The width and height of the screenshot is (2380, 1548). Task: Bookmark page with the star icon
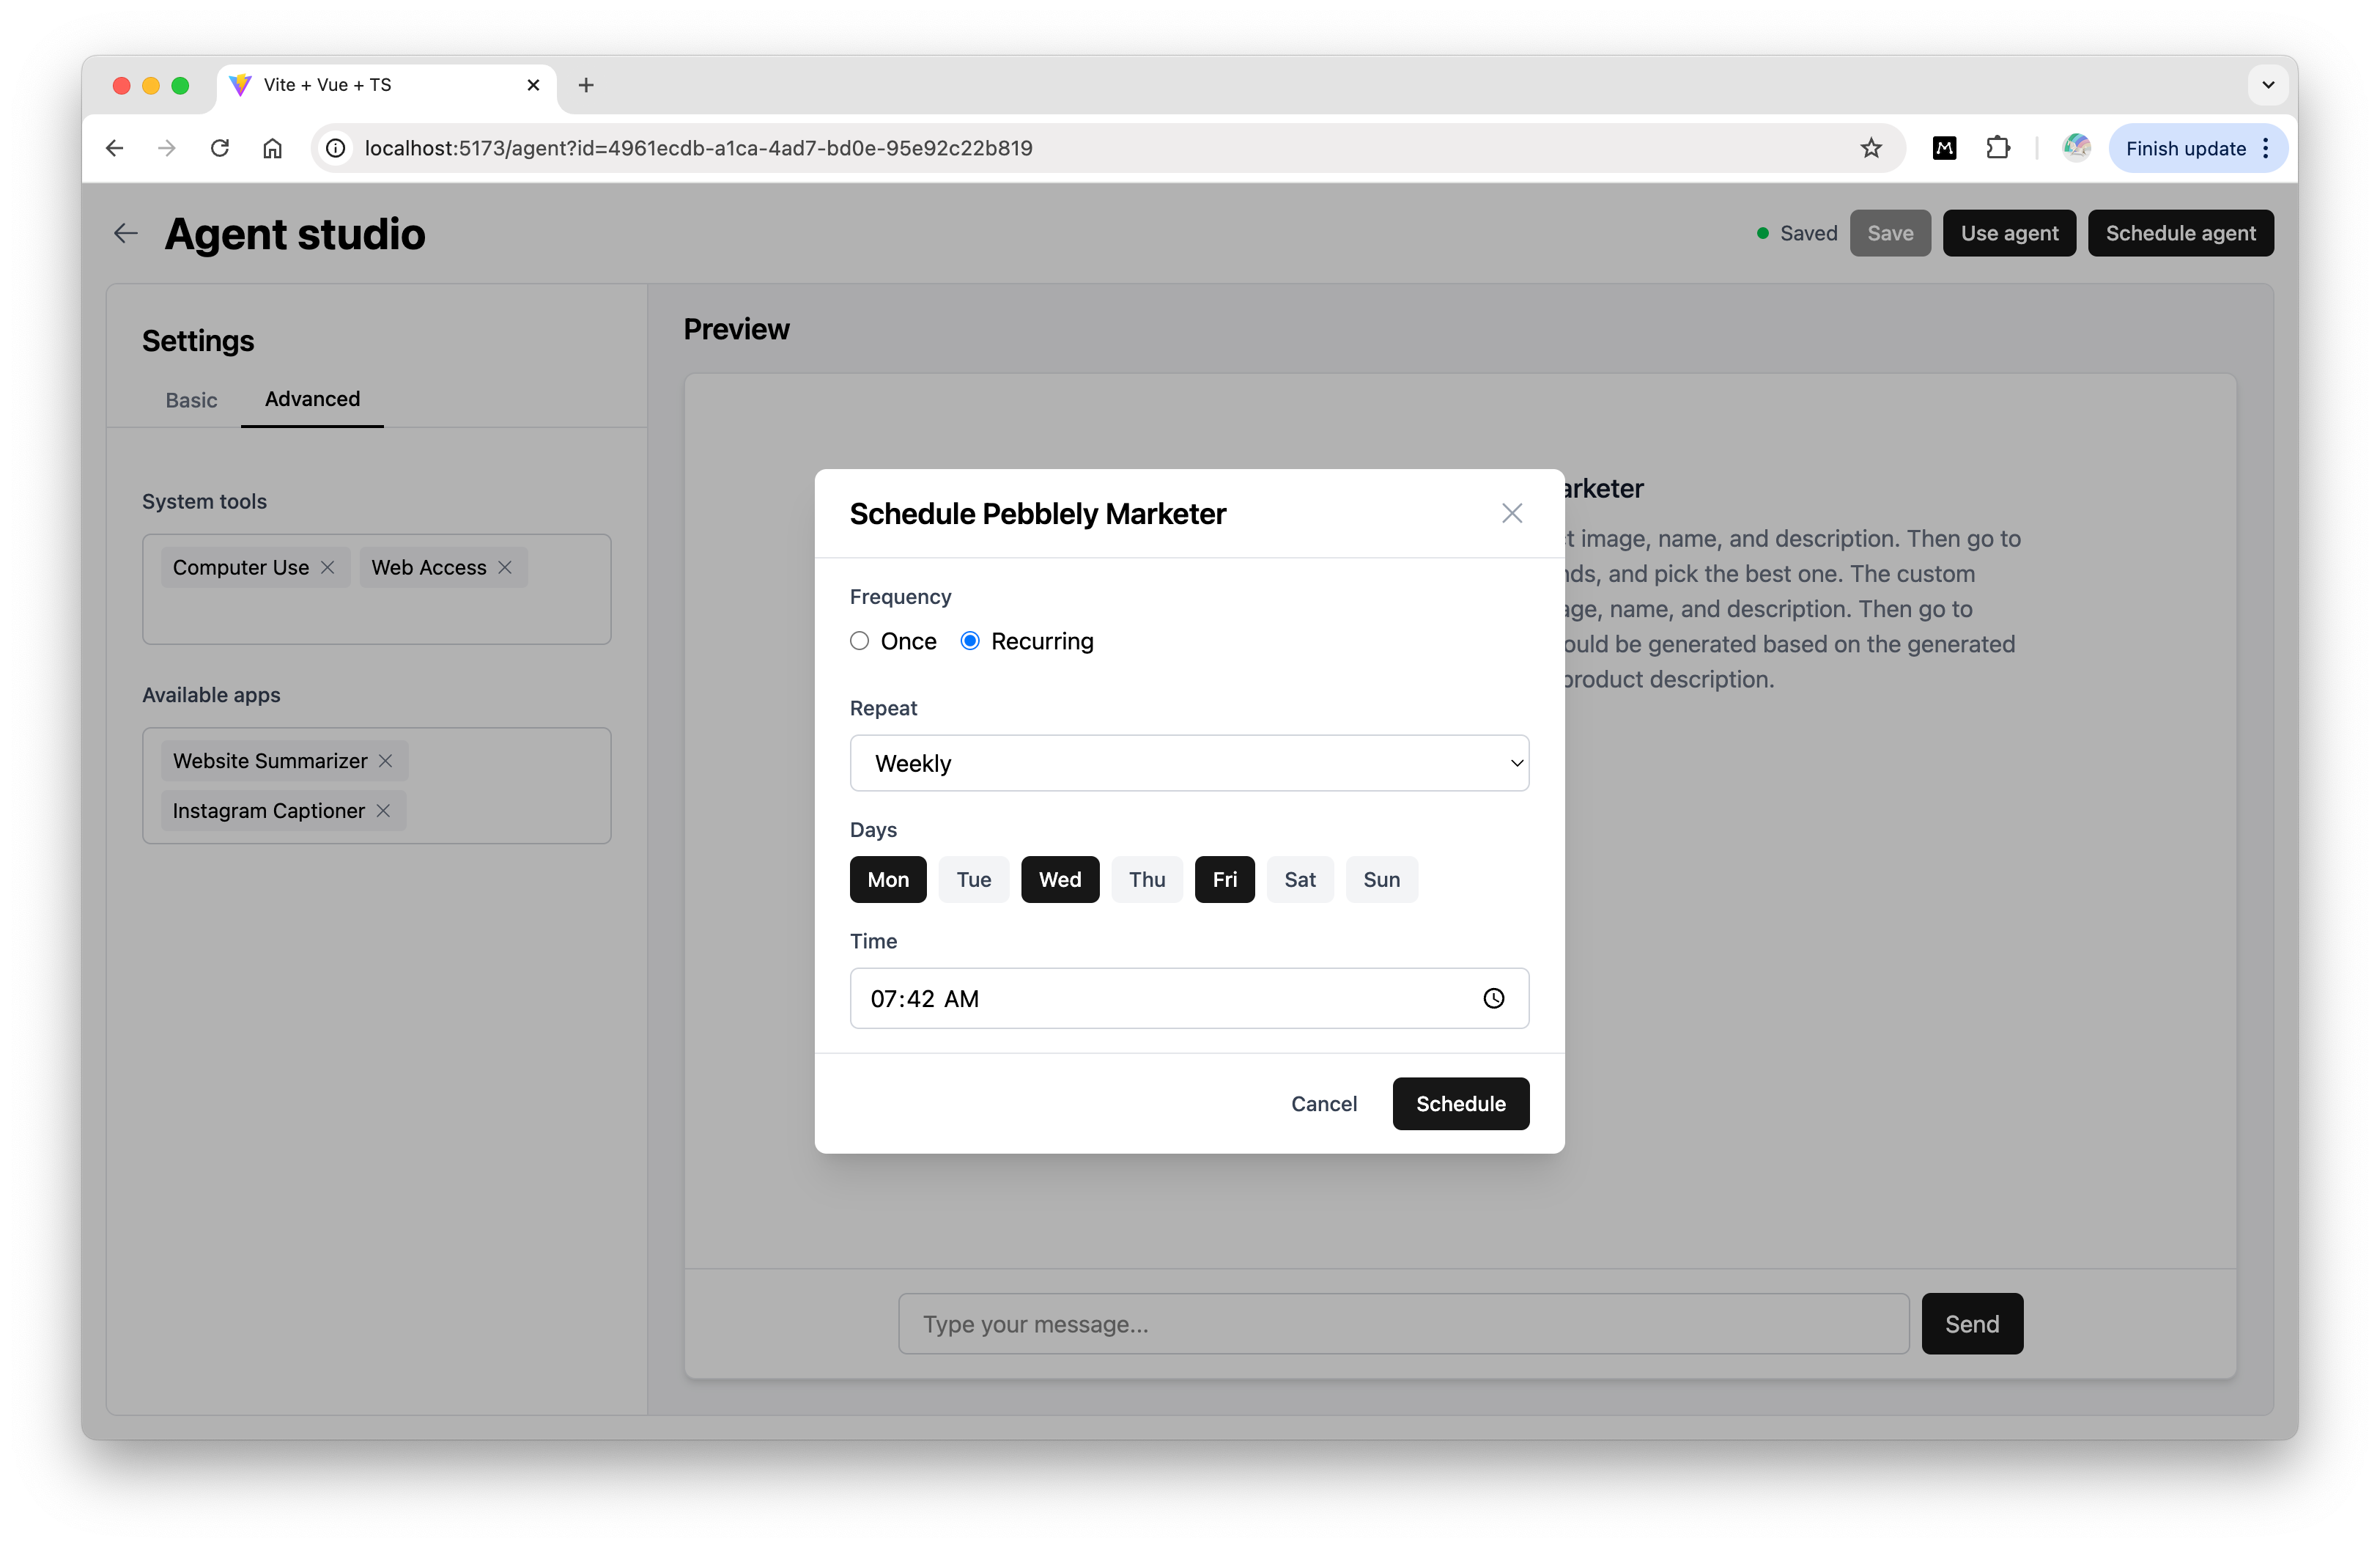coord(1870,148)
